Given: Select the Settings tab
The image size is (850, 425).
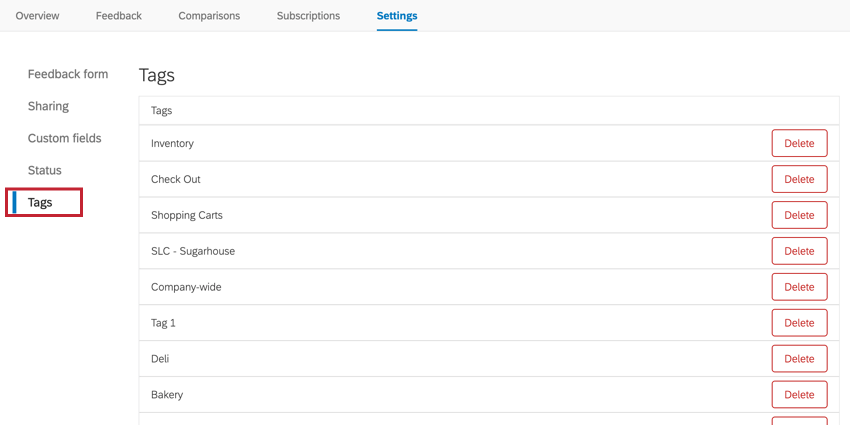Looking at the screenshot, I should click(x=397, y=16).
